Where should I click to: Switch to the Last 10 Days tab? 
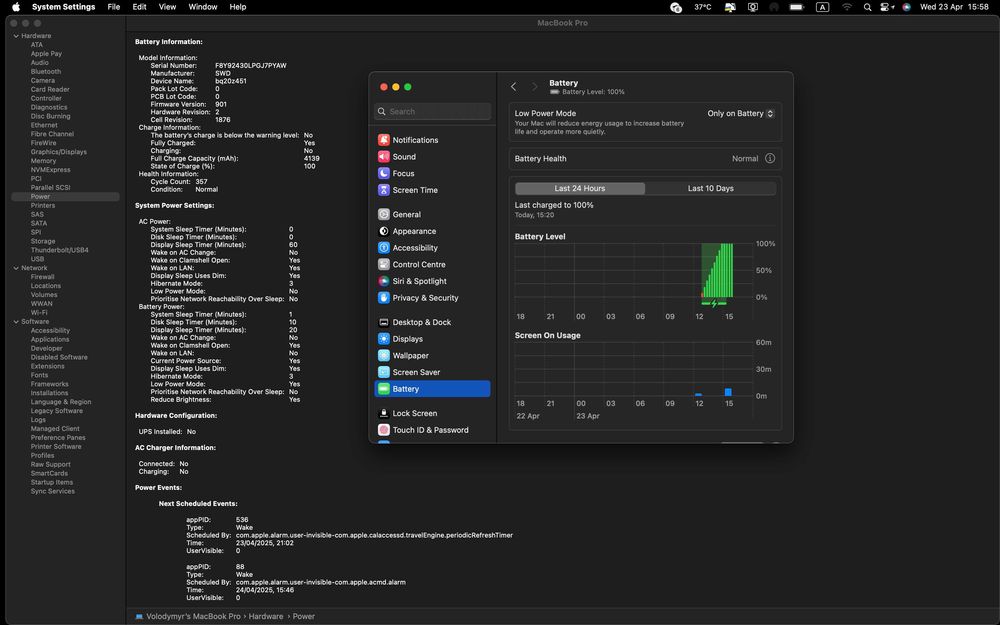click(710, 188)
